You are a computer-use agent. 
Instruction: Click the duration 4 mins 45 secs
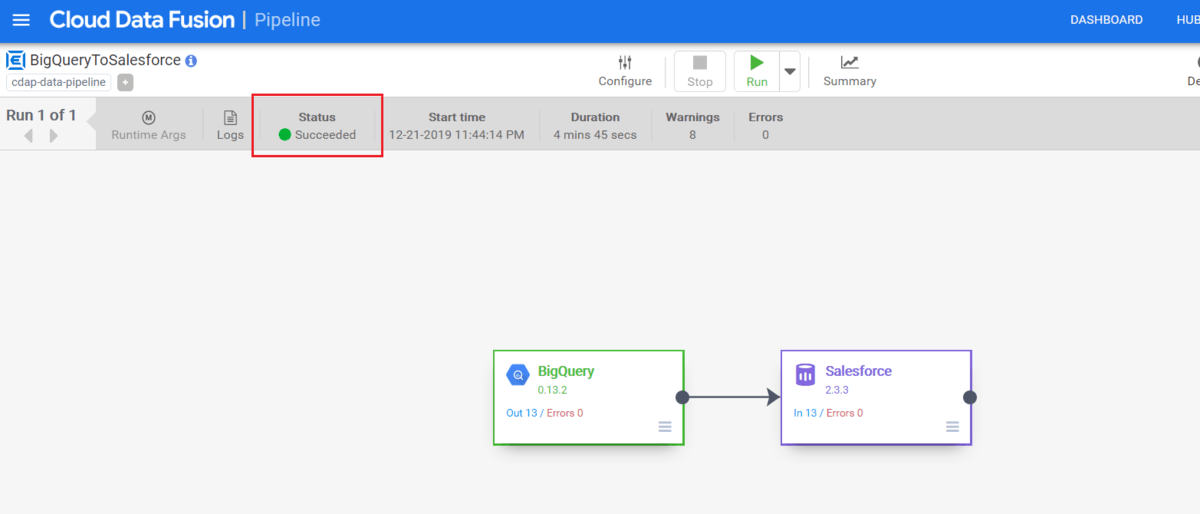[x=595, y=135]
